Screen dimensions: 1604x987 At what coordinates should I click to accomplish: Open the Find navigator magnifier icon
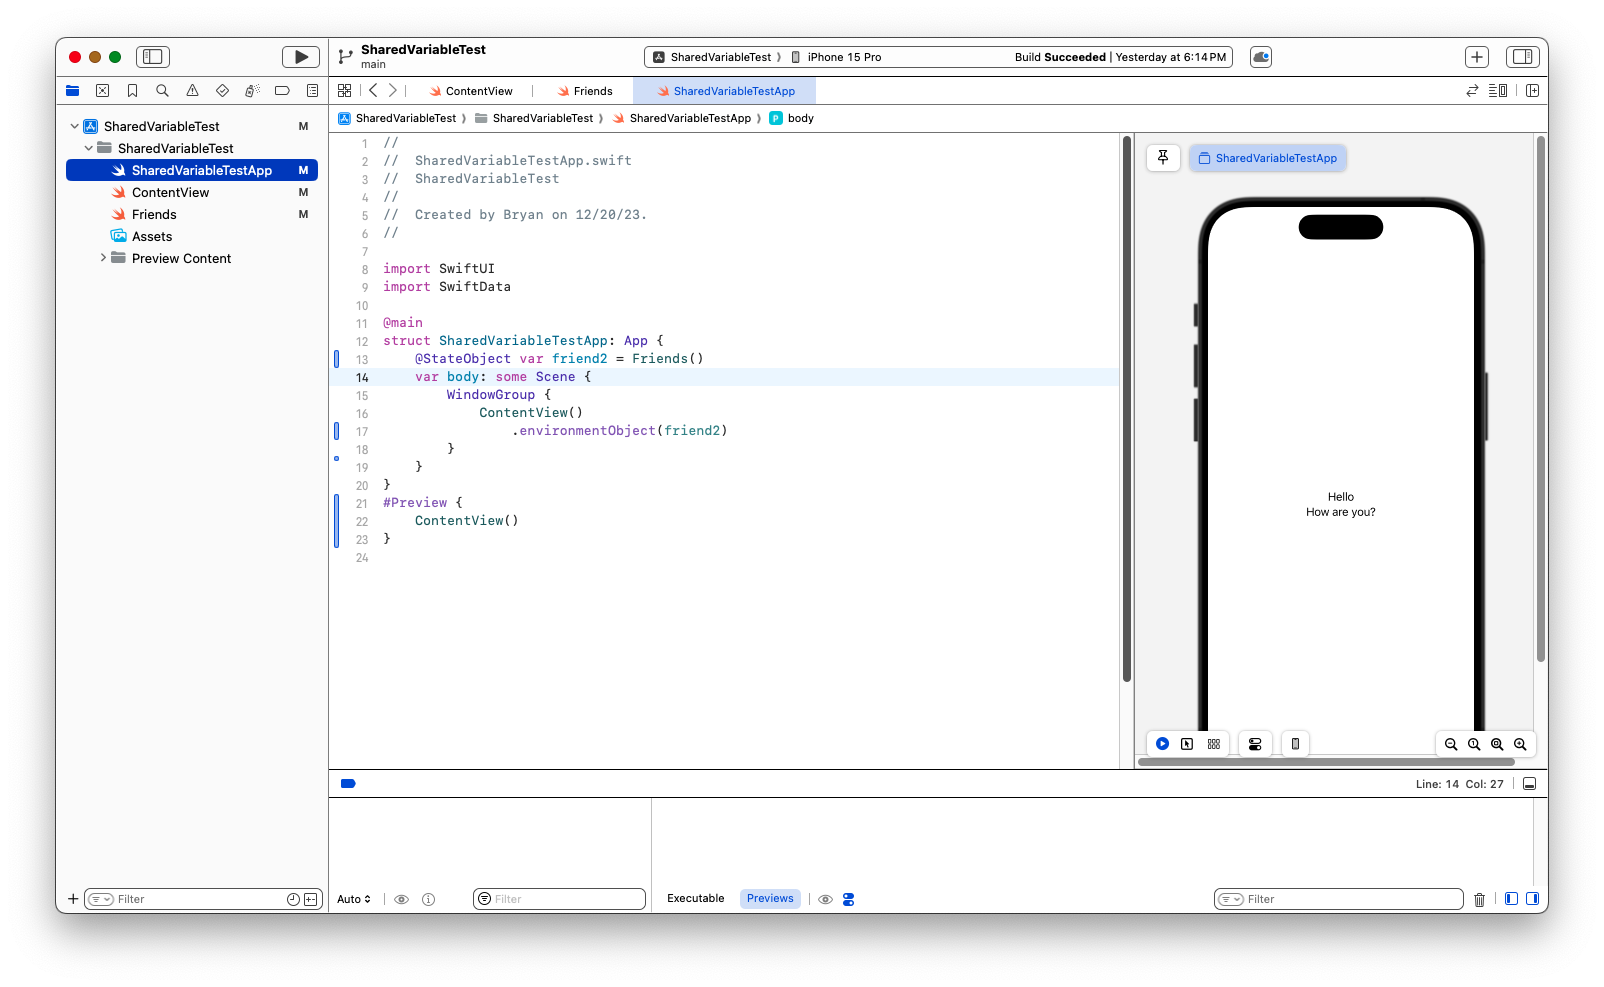point(162,91)
